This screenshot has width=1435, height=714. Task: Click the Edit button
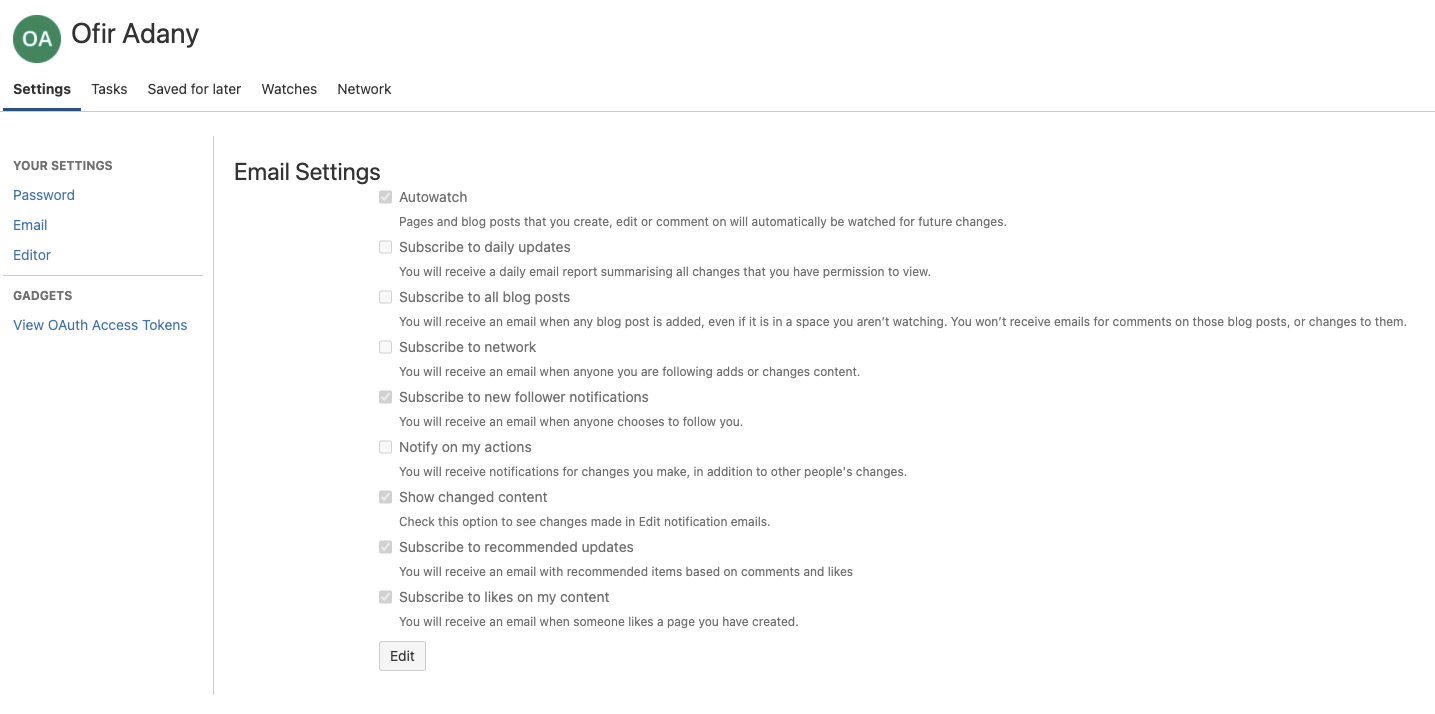(402, 656)
